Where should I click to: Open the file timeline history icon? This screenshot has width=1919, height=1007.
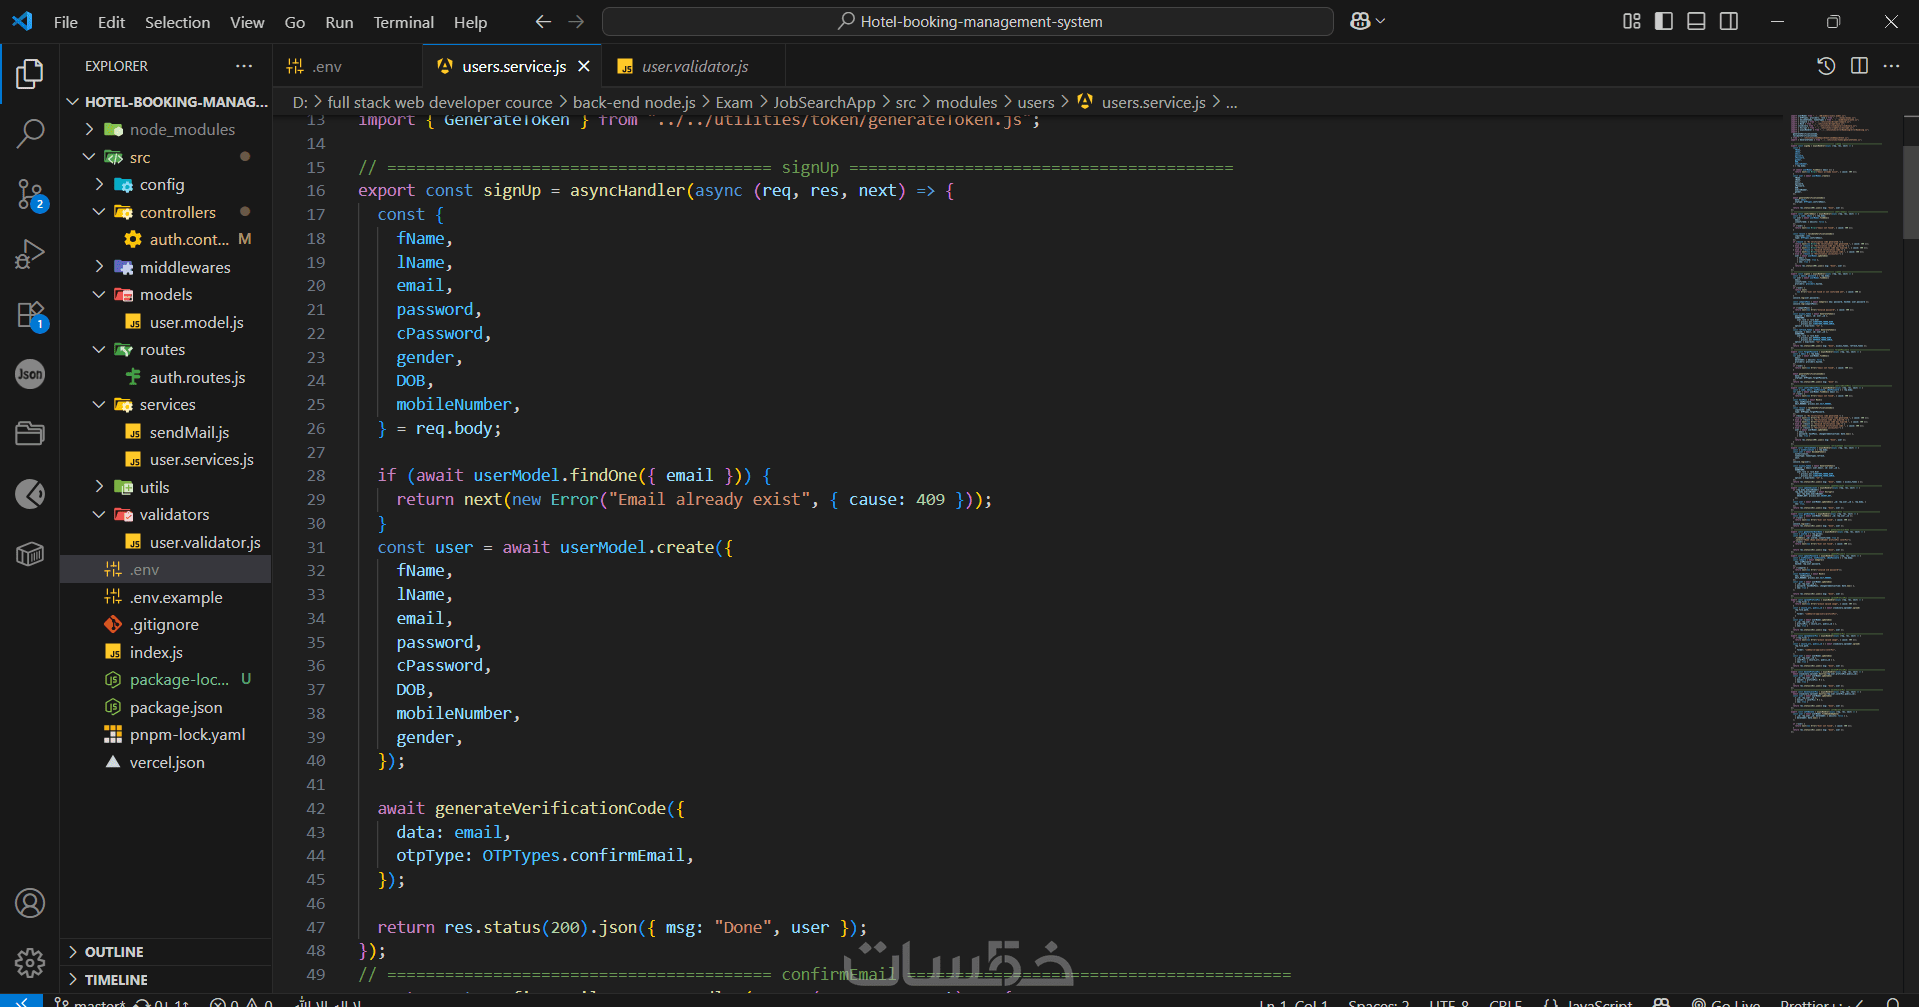(1826, 66)
